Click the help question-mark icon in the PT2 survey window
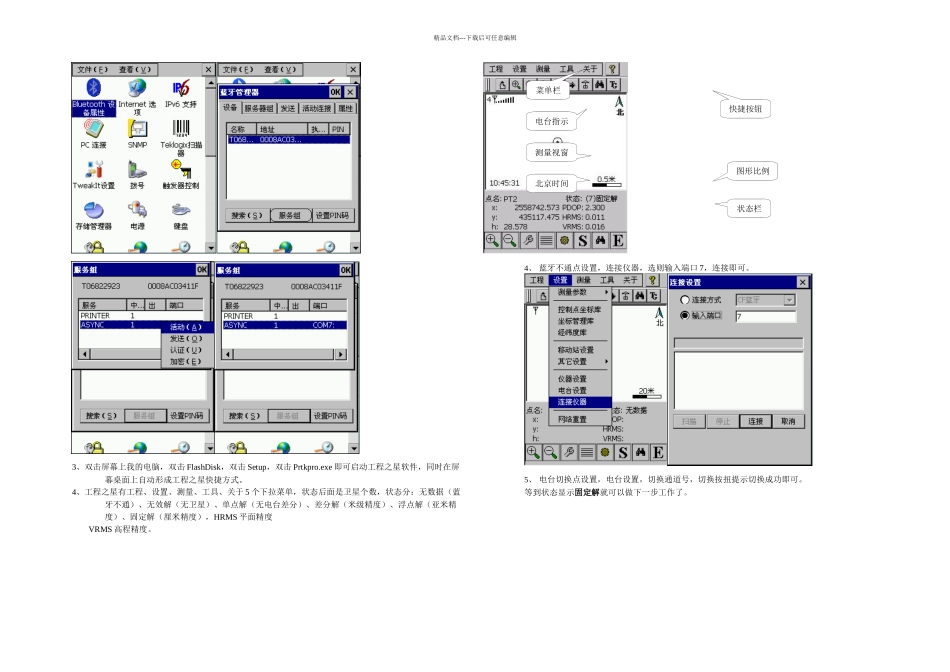The image size is (950, 672). (x=613, y=69)
